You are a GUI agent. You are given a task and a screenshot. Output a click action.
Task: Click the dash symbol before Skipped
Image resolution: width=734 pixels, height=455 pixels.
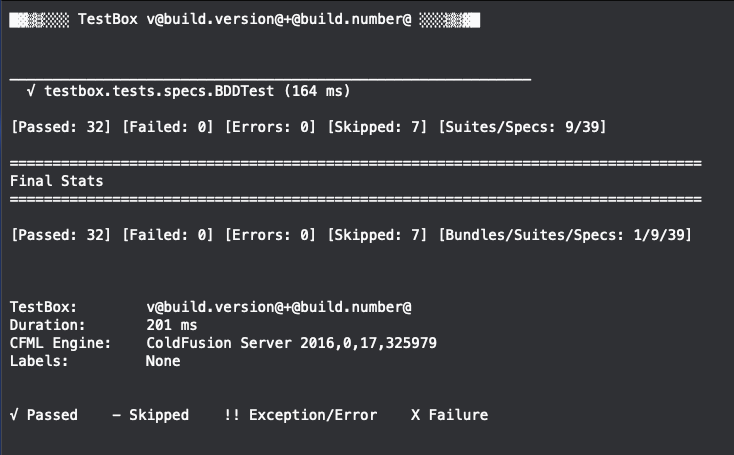click(116, 415)
